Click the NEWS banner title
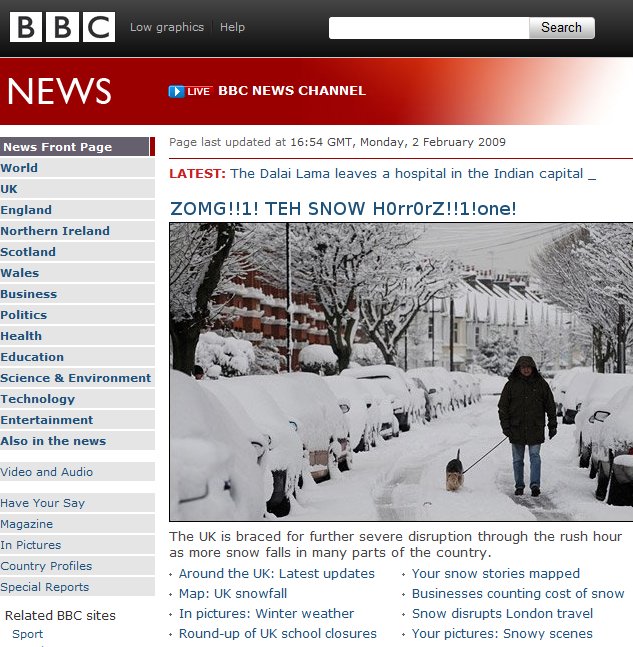Viewport: 633px width, 647px height. pyautogui.click(x=59, y=91)
